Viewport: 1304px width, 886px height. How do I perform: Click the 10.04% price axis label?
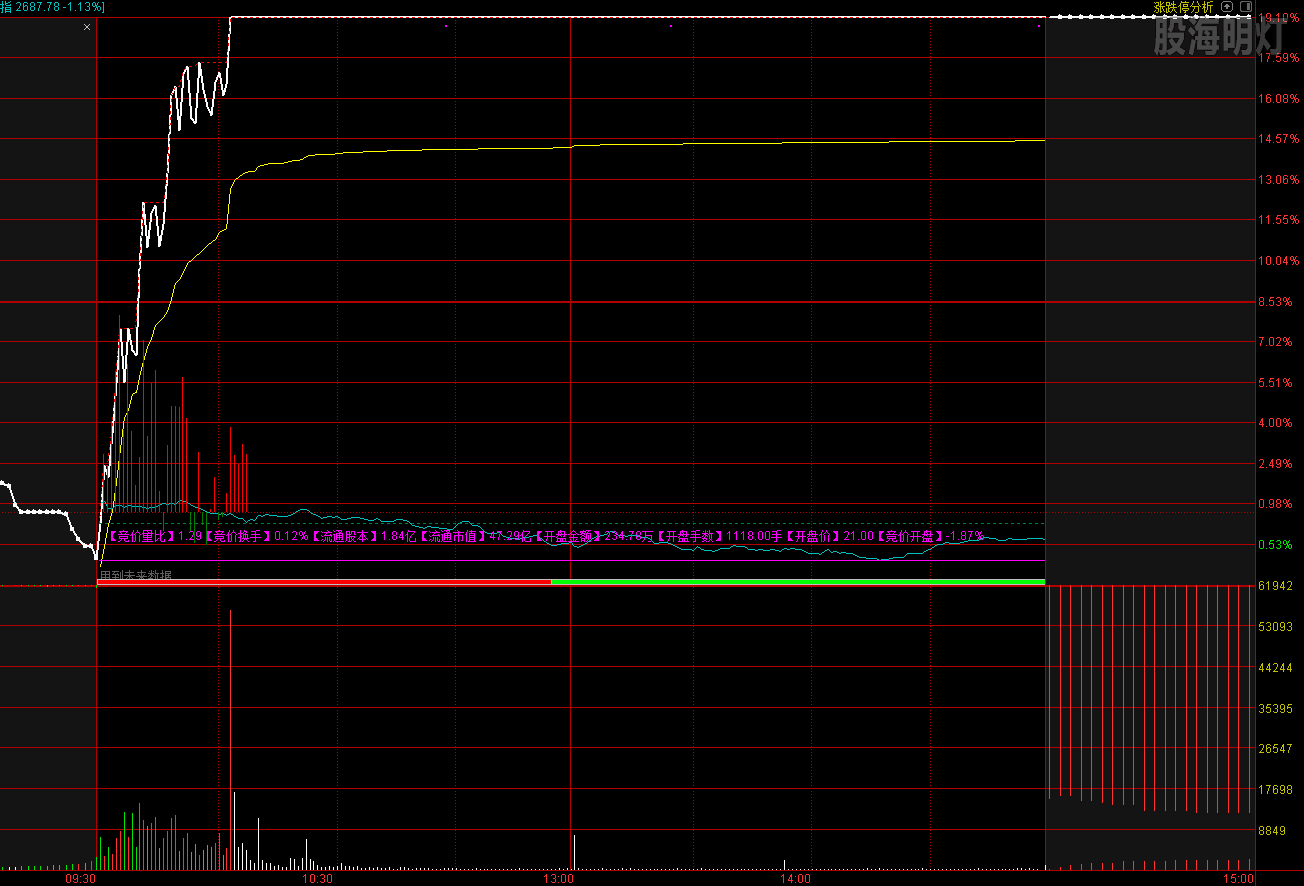click(x=1279, y=261)
